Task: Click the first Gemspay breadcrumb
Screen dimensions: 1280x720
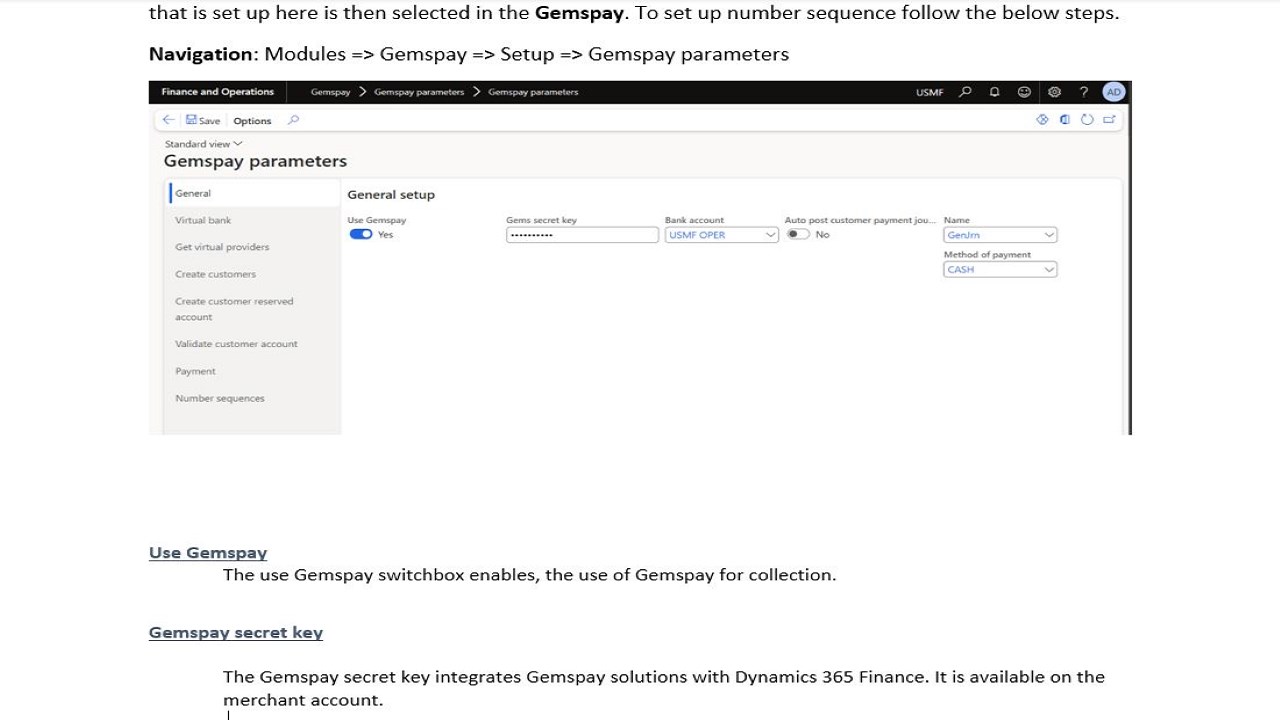Action: click(330, 92)
